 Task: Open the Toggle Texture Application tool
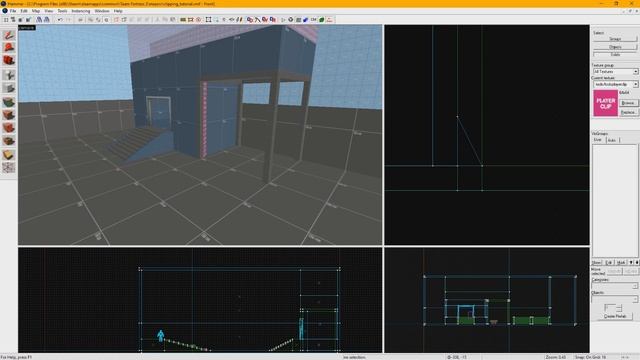(x=9, y=102)
